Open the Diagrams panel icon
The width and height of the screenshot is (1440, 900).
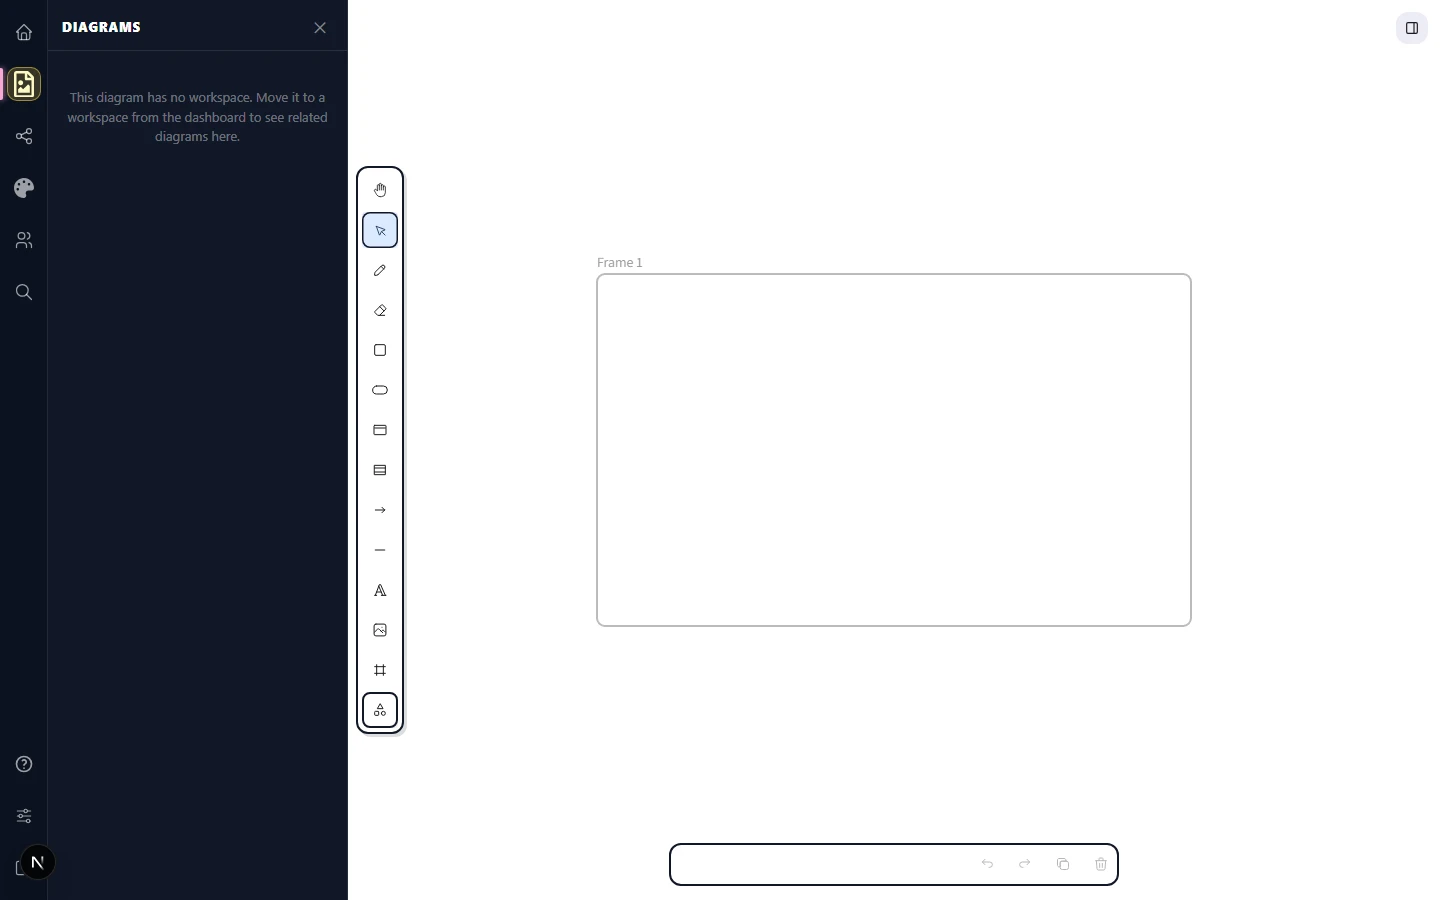[24, 84]
